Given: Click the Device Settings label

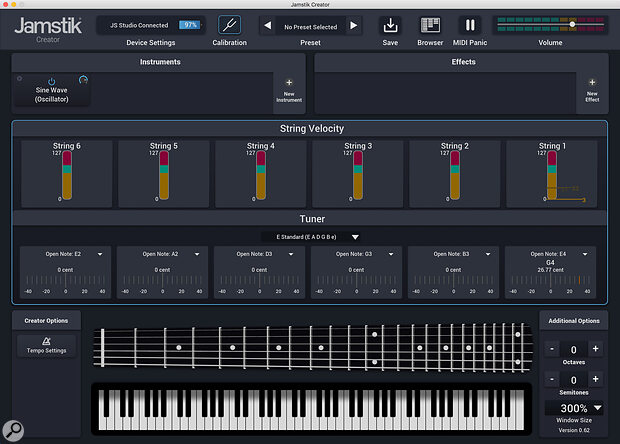Looking at the screenshot, I should (x=151, y=43).
